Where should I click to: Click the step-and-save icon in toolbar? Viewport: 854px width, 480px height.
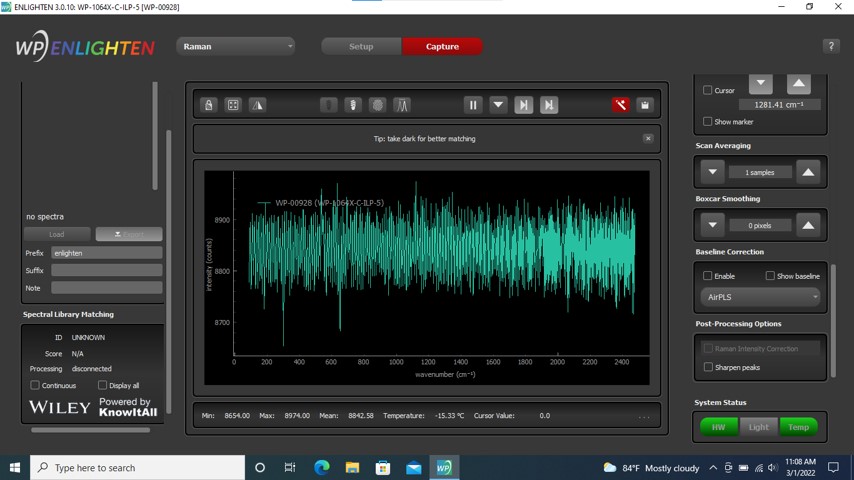(548, 105)
